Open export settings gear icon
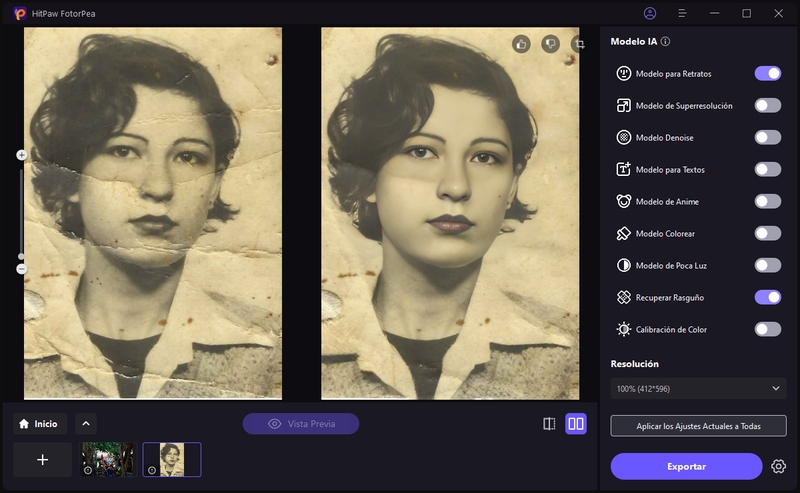Screen dimensions: 800x493 click(x=778, y=466)
